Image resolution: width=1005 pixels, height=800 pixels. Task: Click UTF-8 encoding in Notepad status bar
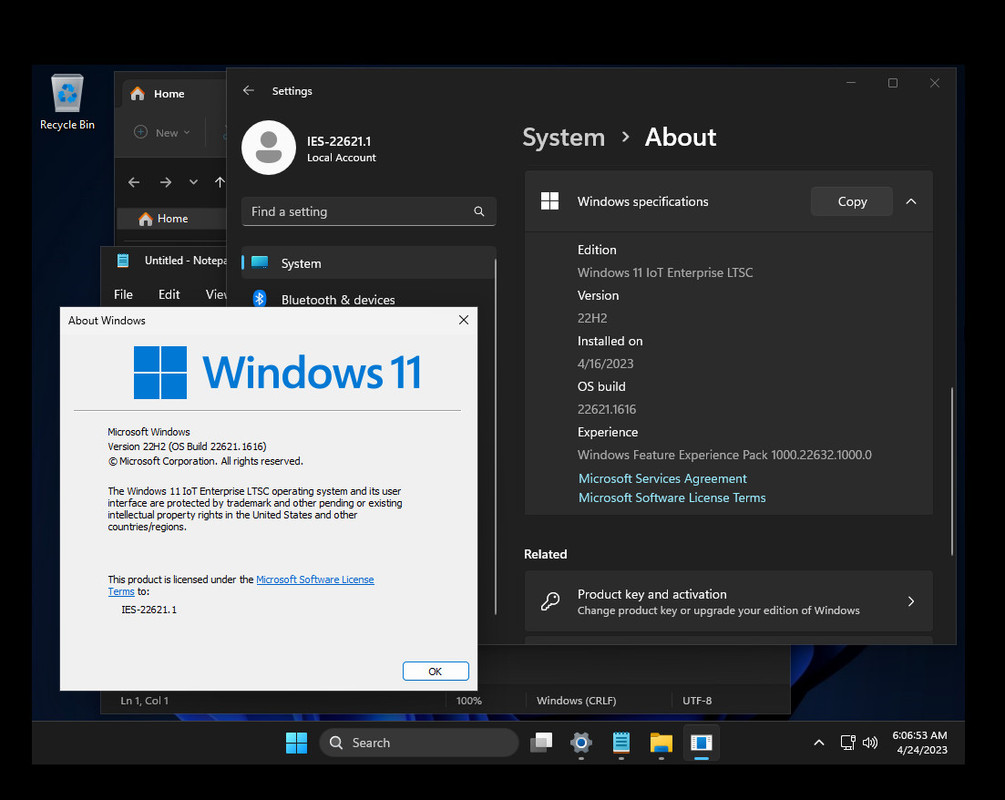pyautogui.click(x=697, y=701)
